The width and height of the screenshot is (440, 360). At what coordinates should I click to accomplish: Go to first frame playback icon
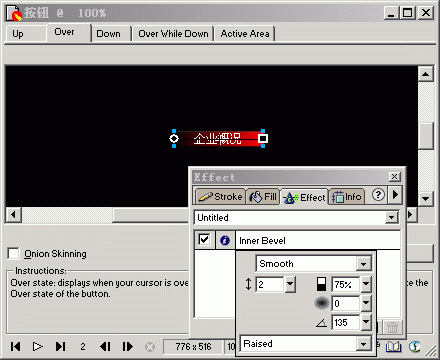[15, 347]
